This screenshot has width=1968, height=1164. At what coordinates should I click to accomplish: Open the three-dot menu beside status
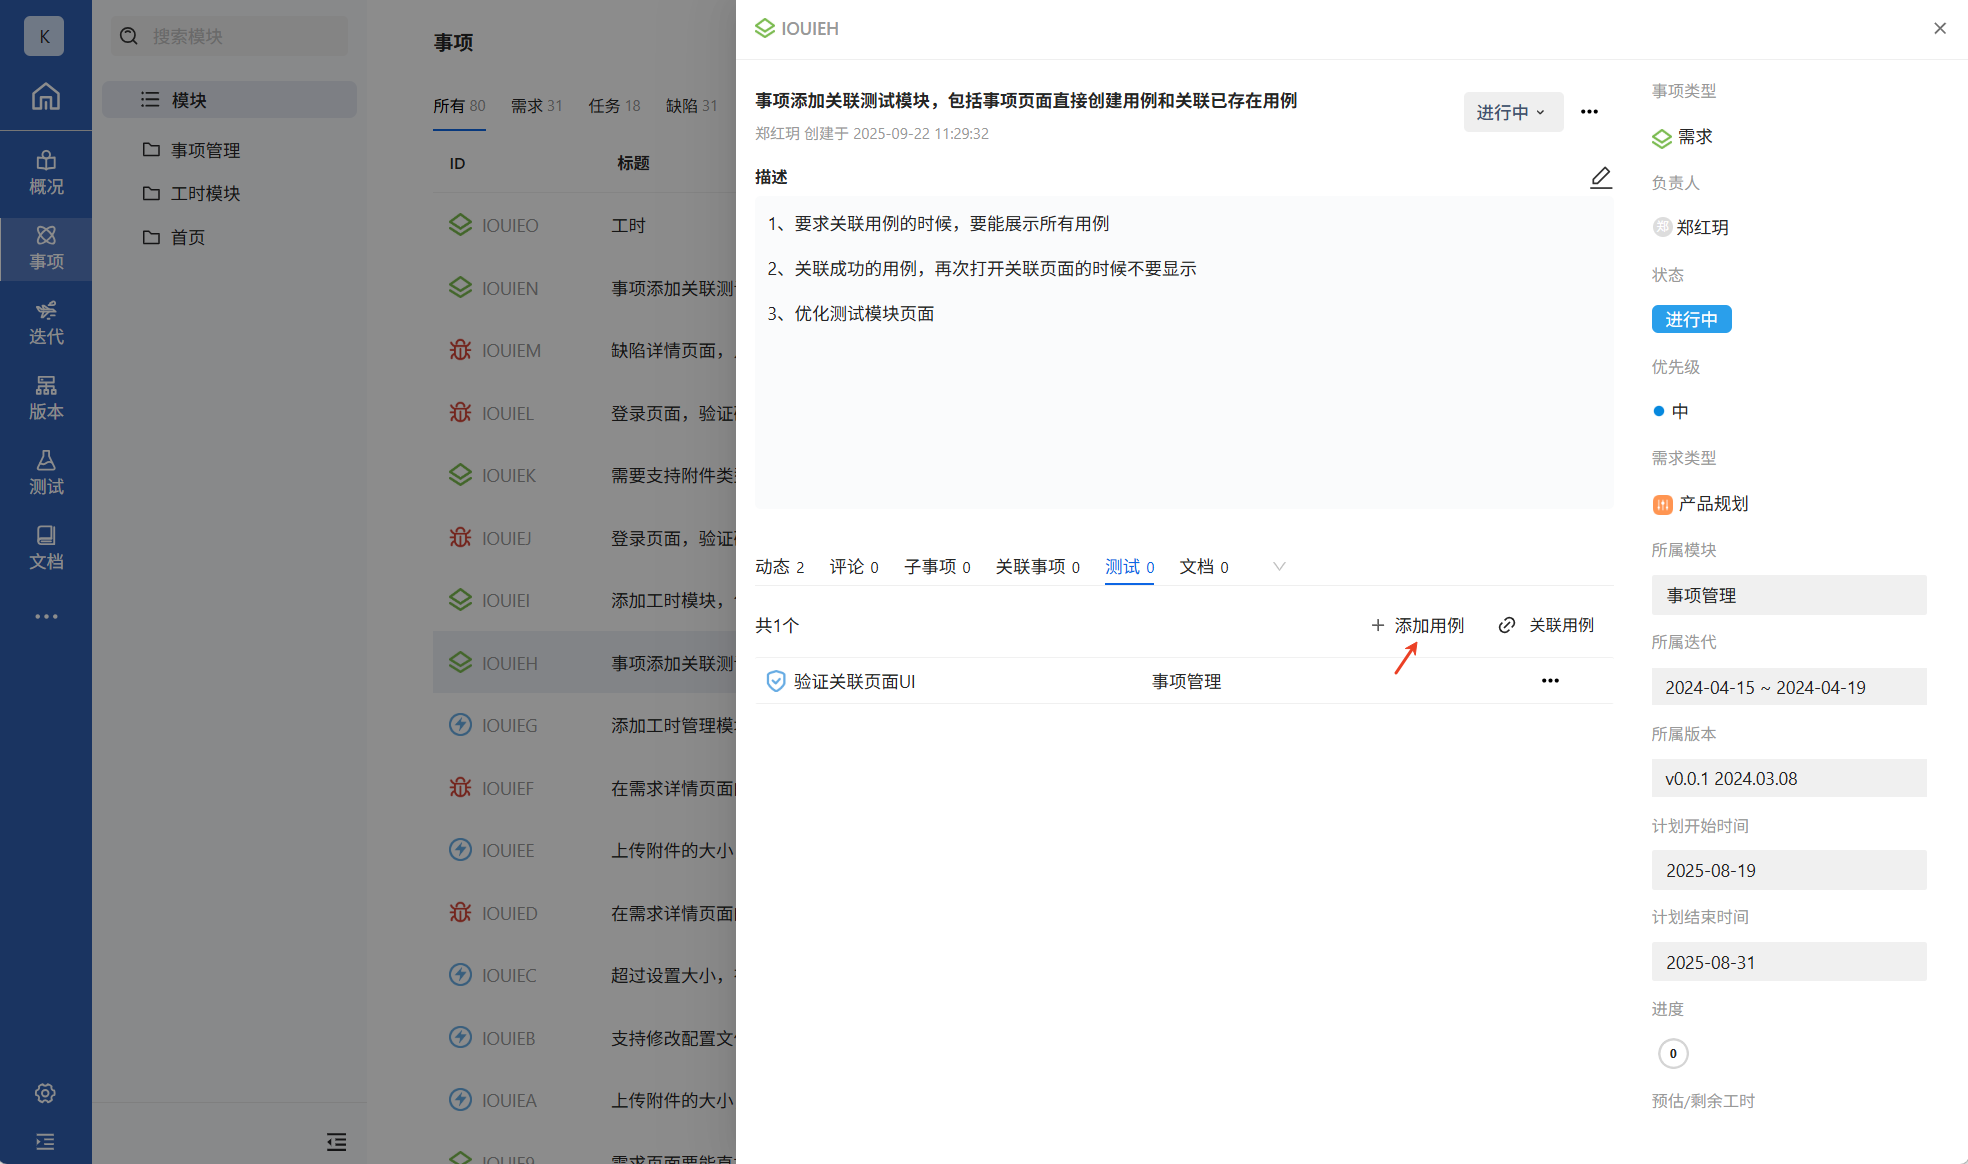pyautogui.click(x=1589, y=112)
